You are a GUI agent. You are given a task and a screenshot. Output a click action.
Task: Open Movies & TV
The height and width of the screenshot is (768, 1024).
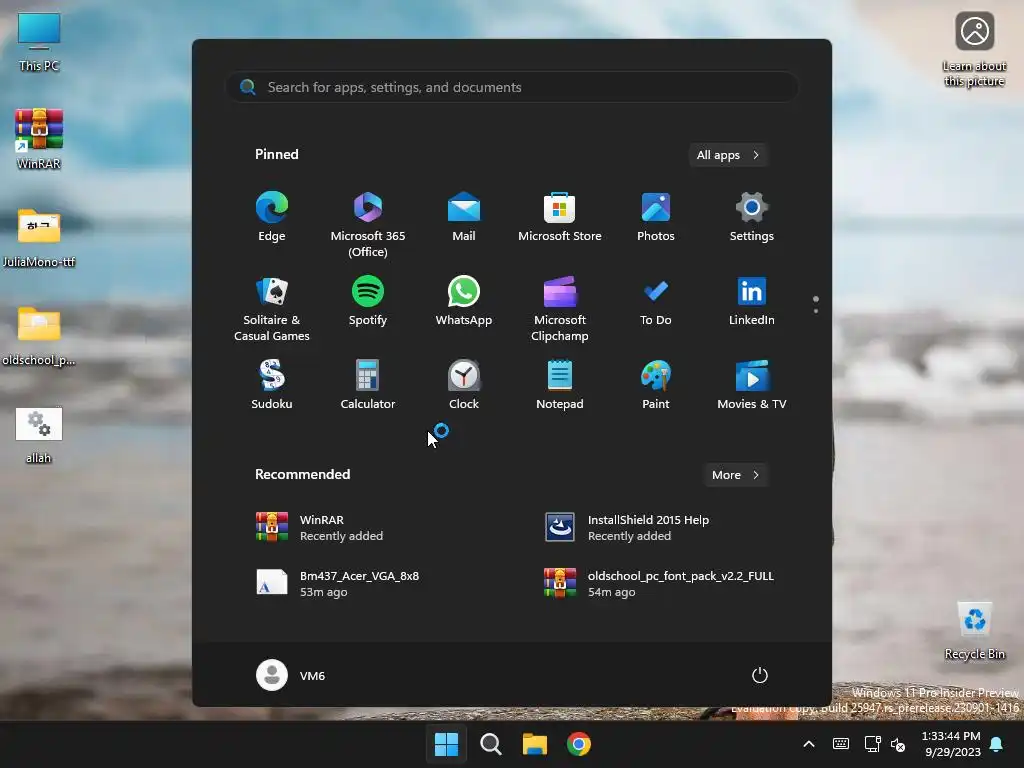[x=752, y=385]
